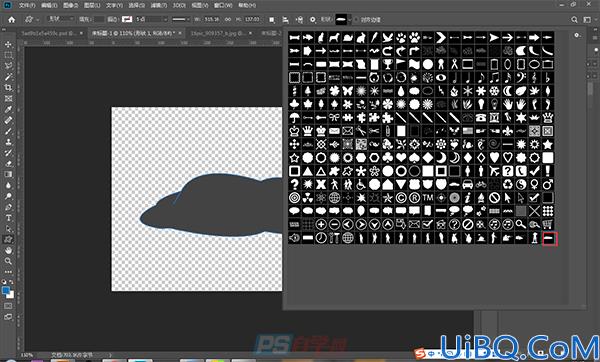The image size is (600, 362).
Task: Choose the clock custom shape
Action: pos(321,238)
